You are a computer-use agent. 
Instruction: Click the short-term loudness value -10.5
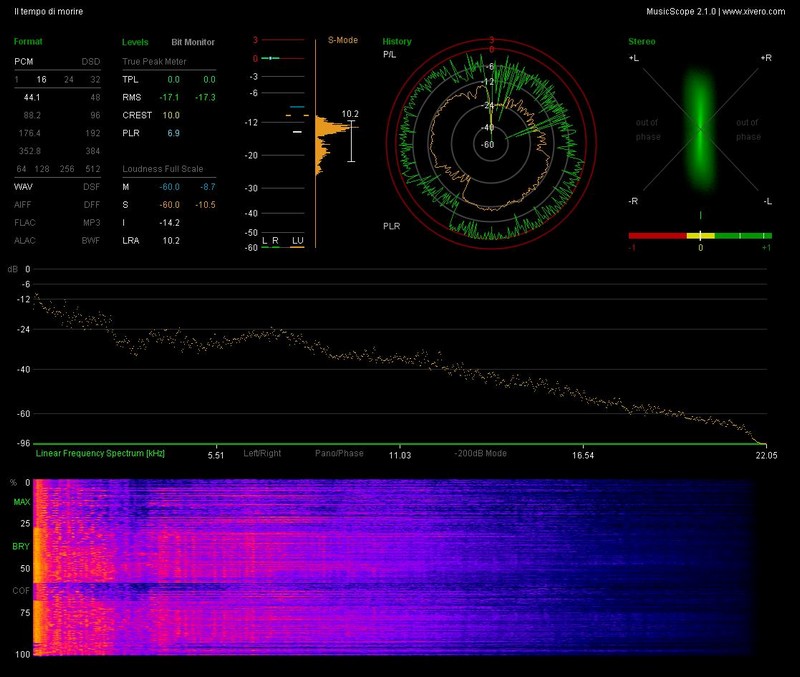[206, 205]
